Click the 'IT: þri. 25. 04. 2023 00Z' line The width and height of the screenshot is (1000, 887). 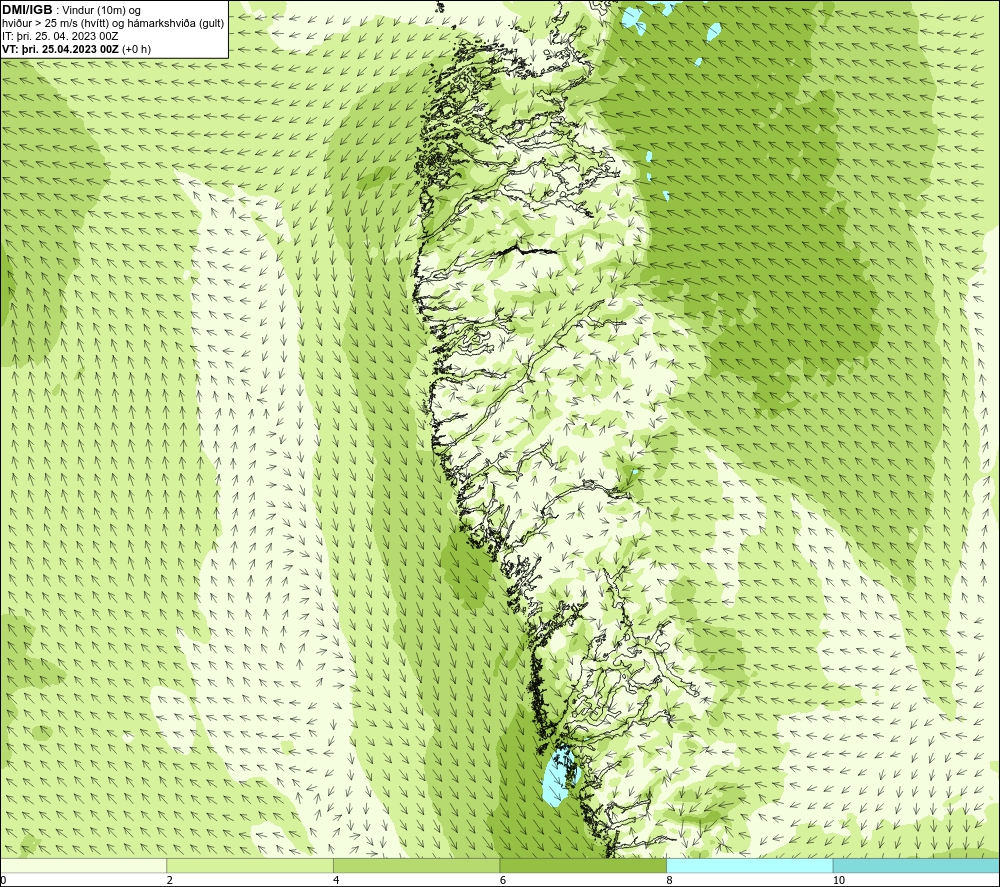[60, 36]
